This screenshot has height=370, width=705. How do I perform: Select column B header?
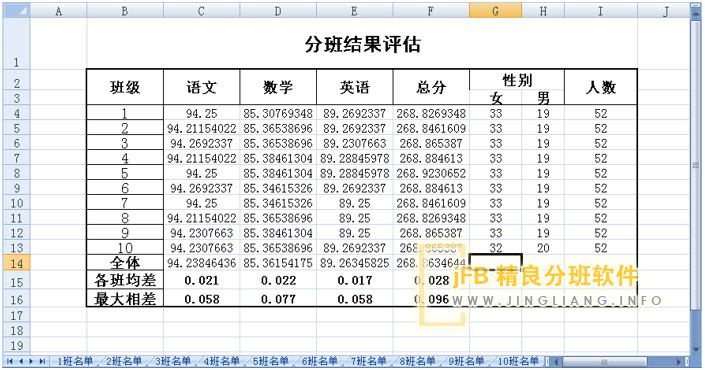coord(125,11)
